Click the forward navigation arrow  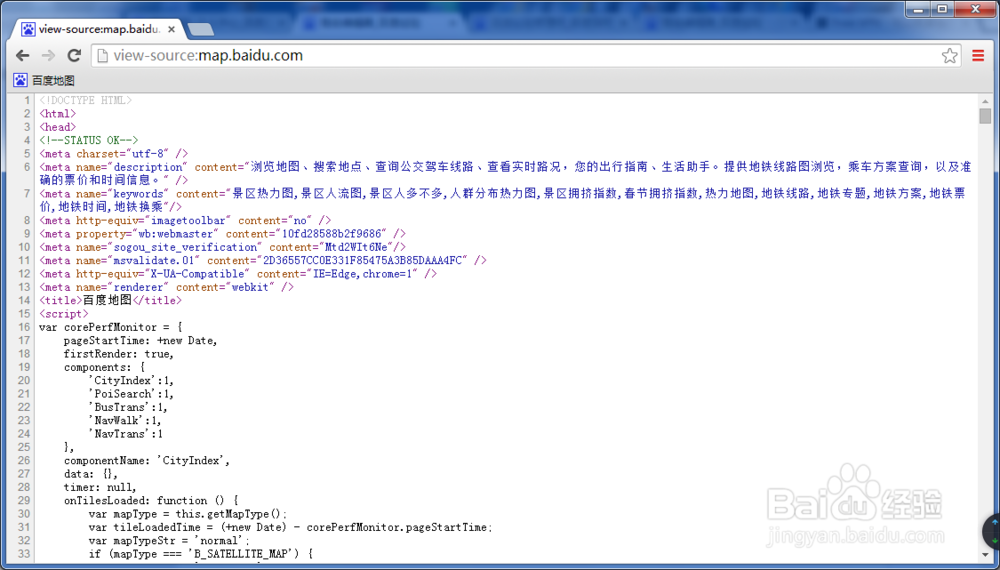(48, 55)
